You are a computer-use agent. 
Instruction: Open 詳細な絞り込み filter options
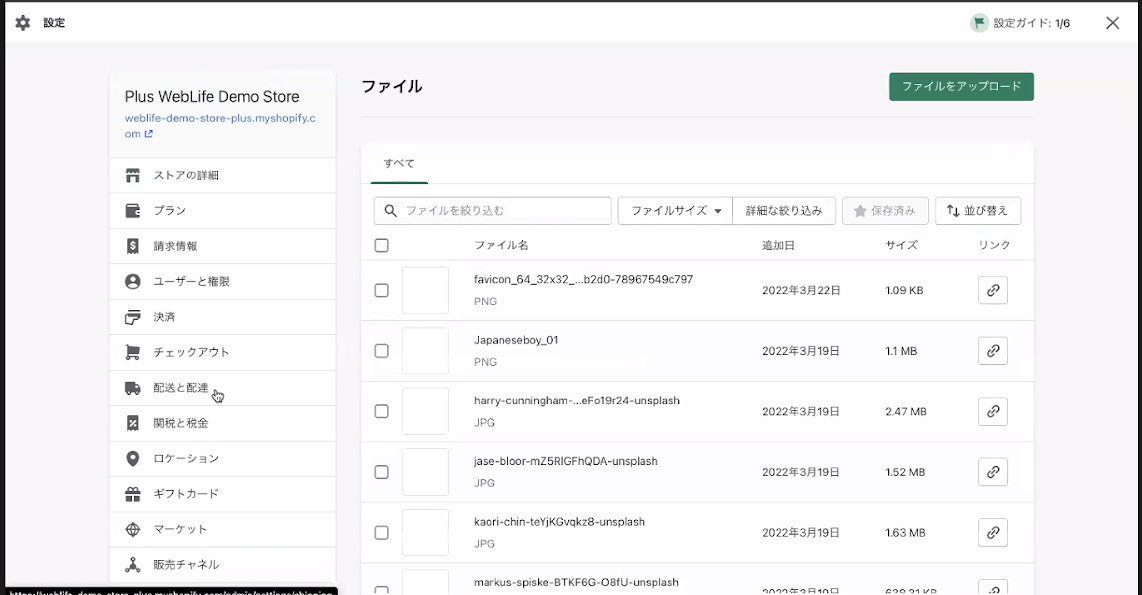coord(784,210)
